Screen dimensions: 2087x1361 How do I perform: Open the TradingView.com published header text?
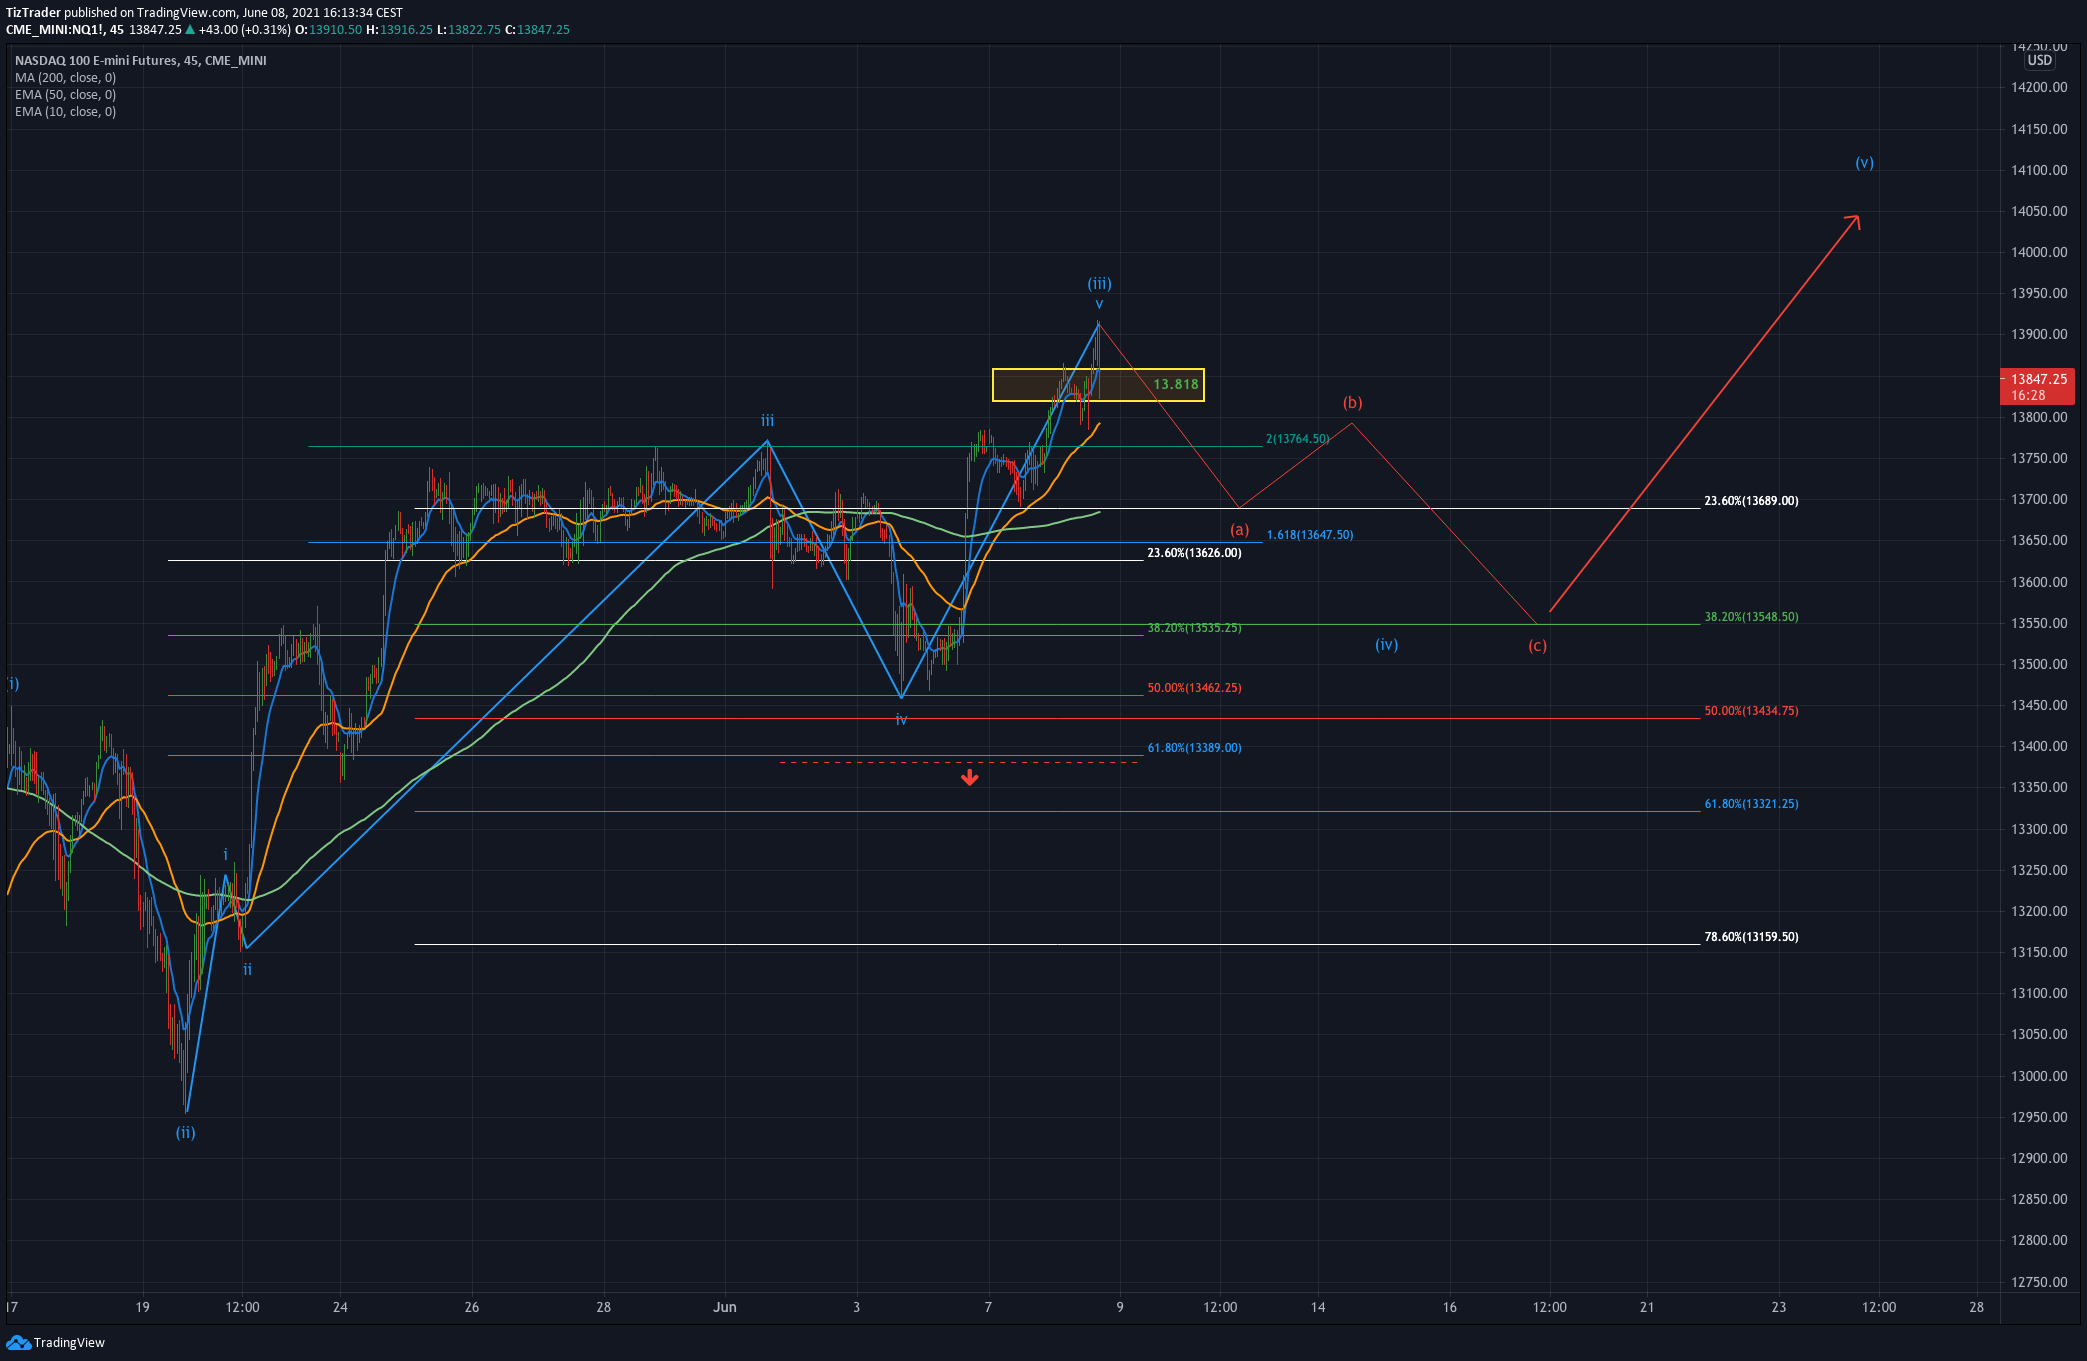[x=205, y=13]
